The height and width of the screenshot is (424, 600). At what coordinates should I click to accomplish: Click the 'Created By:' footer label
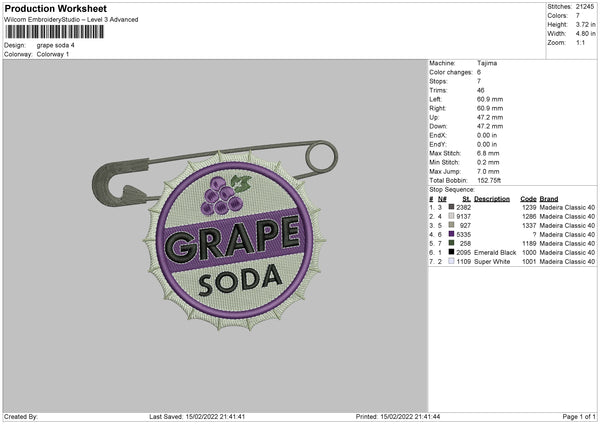(x=21, y=416)
